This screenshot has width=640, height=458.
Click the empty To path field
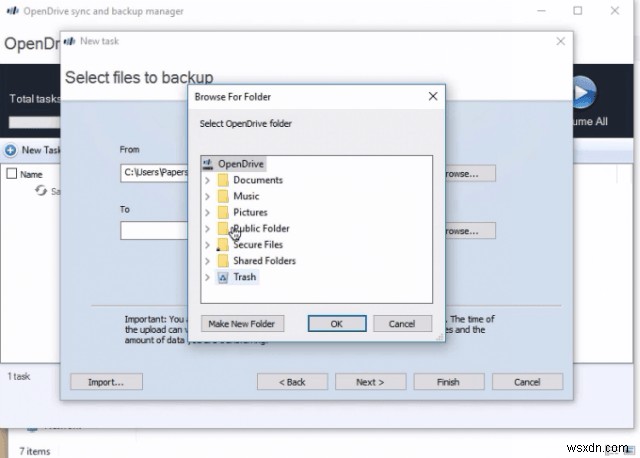154,231
